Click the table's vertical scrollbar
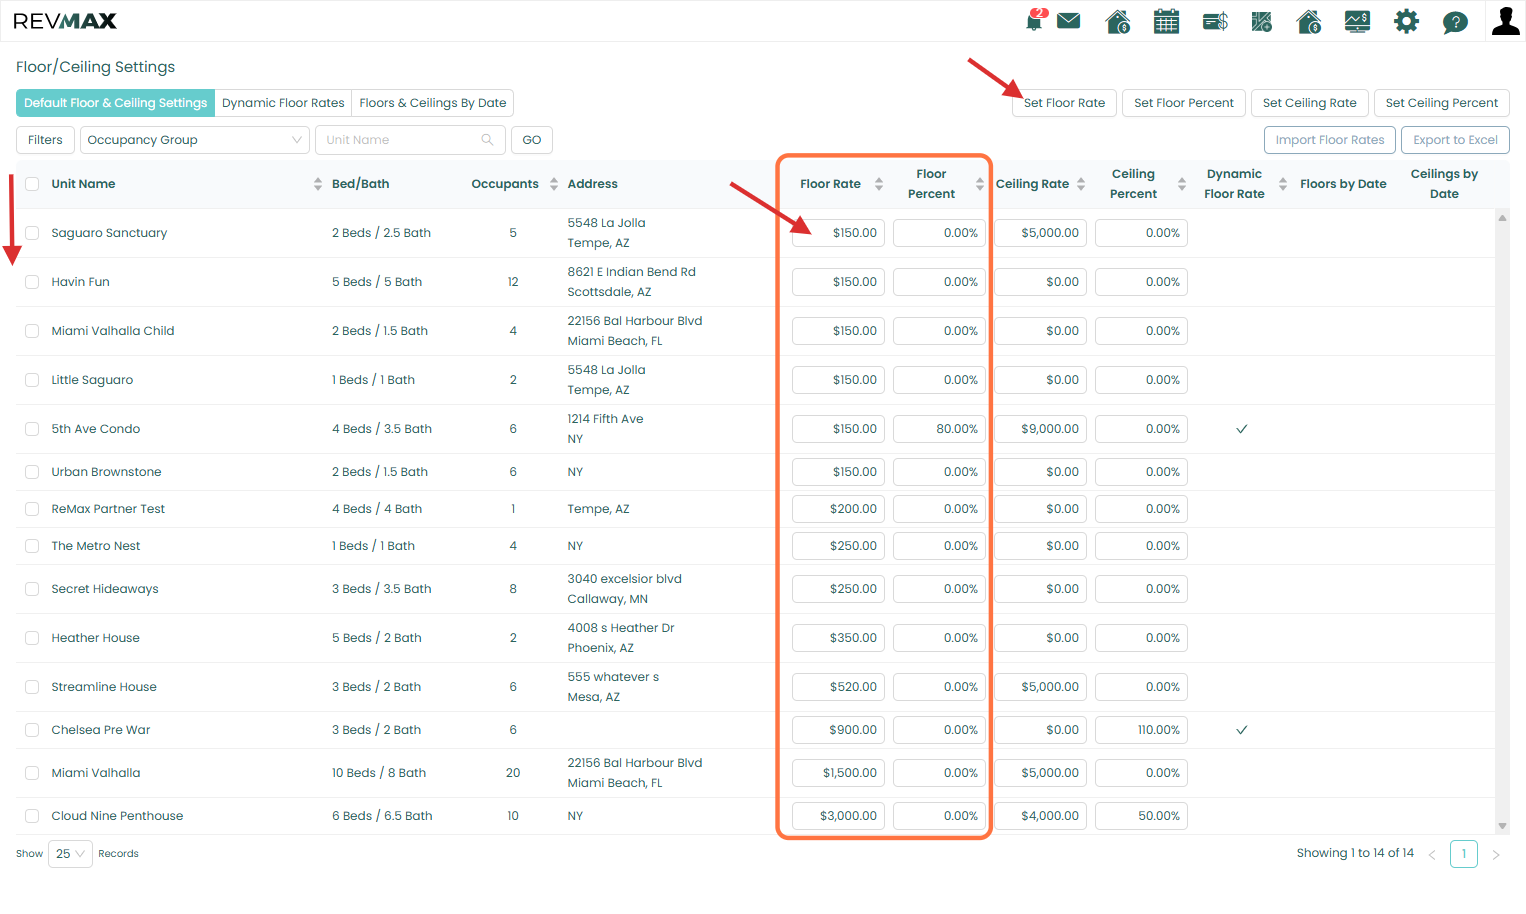Image resolution: width=1526 pixels, height=914 pixels. click(x=1502, y=522)
